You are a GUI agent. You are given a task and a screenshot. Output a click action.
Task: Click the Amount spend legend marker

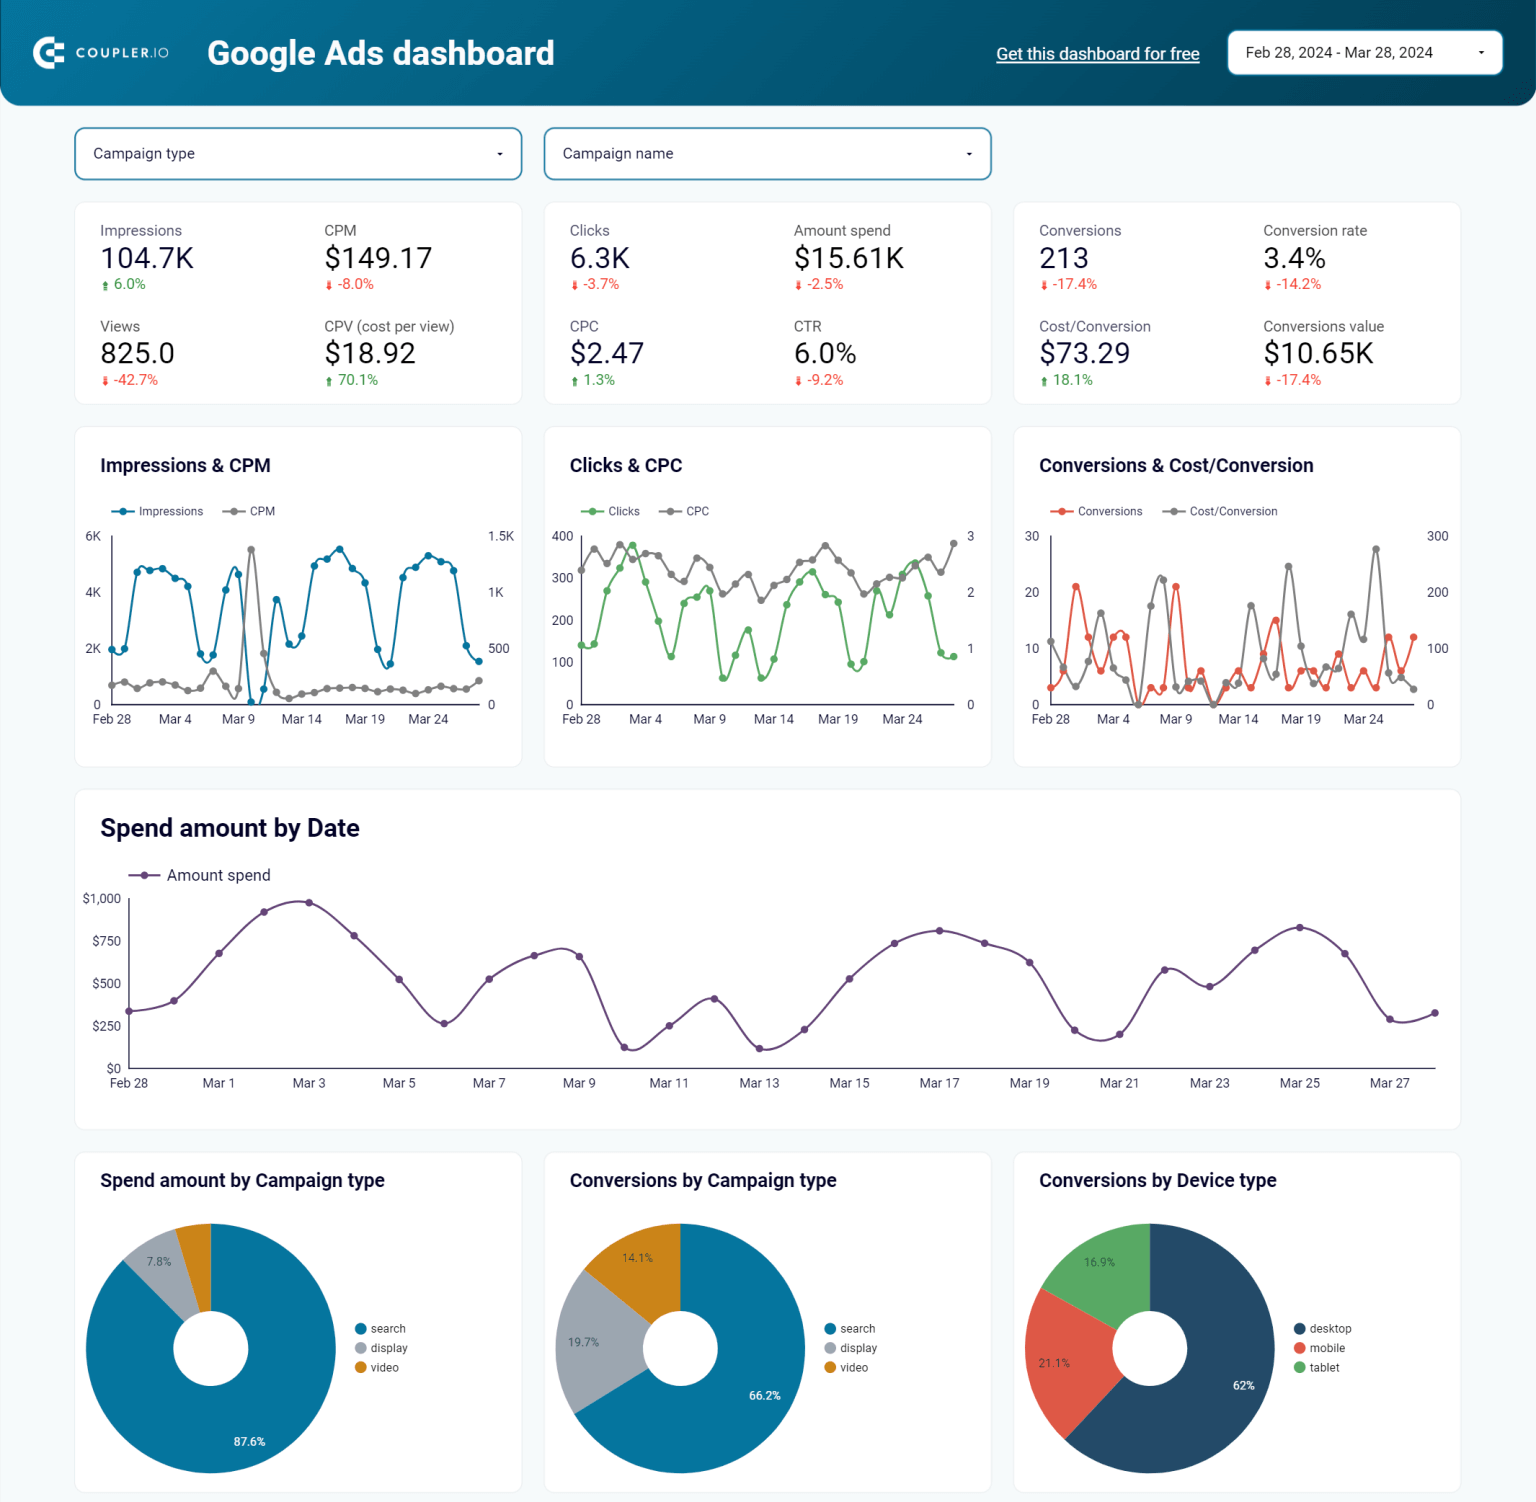[x=145, y=875]
